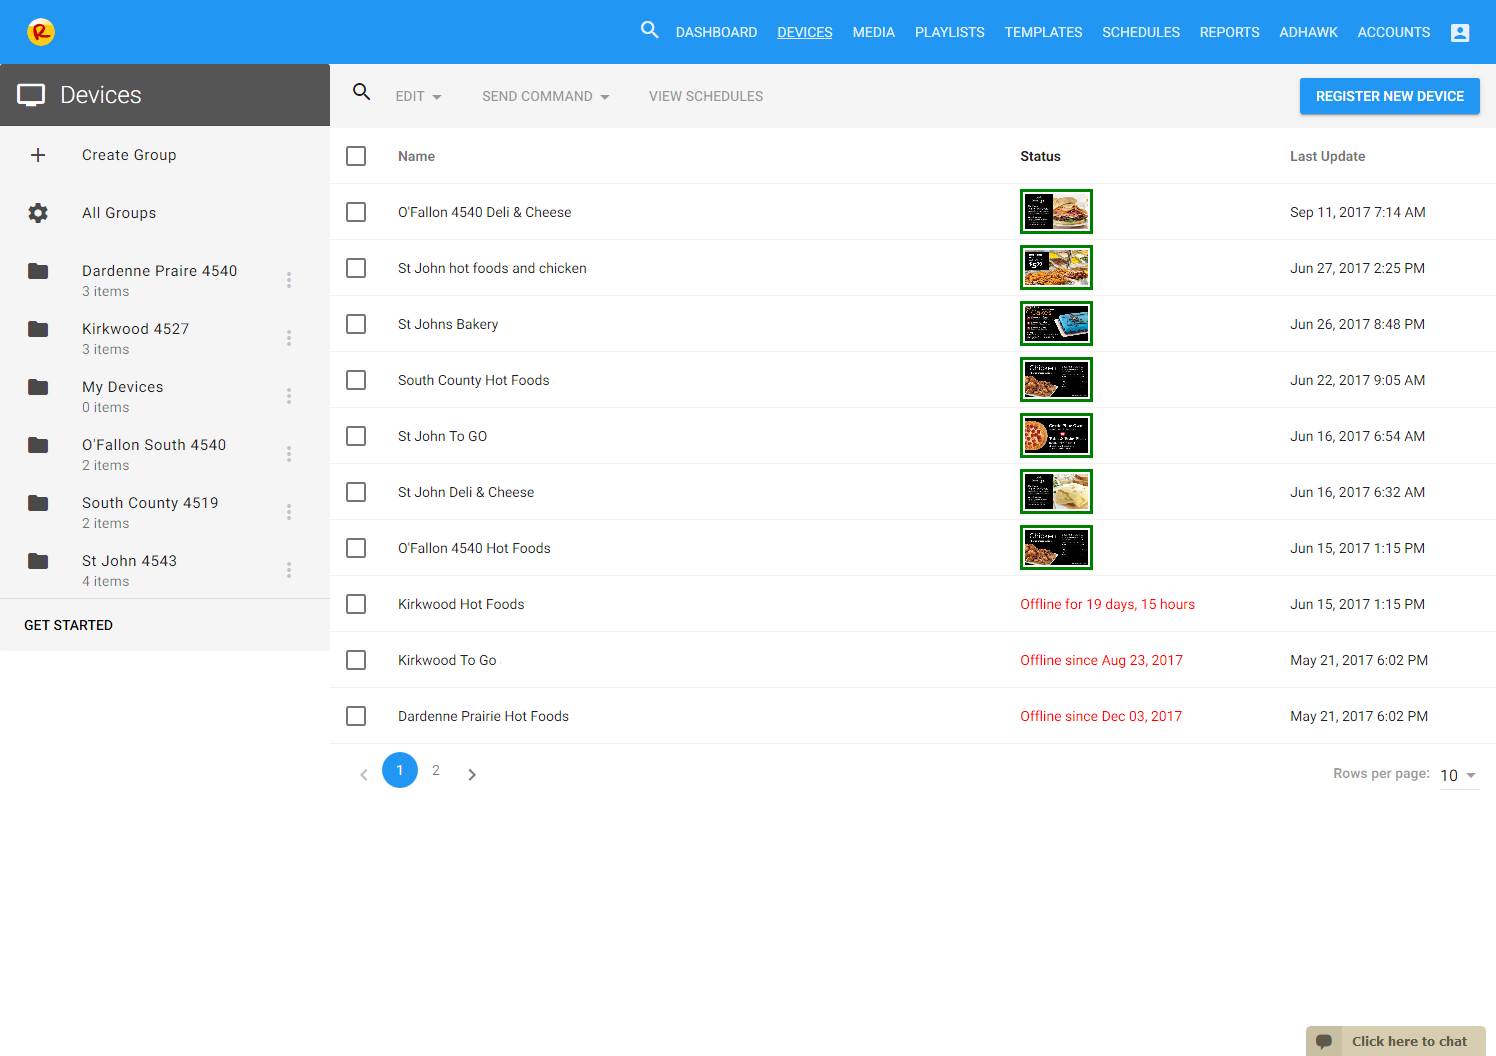Toggle the select-all devices checkbox

coord(356,156)
